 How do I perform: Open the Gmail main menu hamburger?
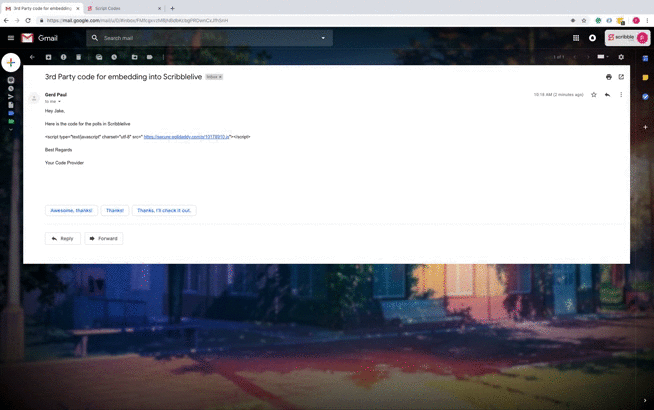click(11, 38)
